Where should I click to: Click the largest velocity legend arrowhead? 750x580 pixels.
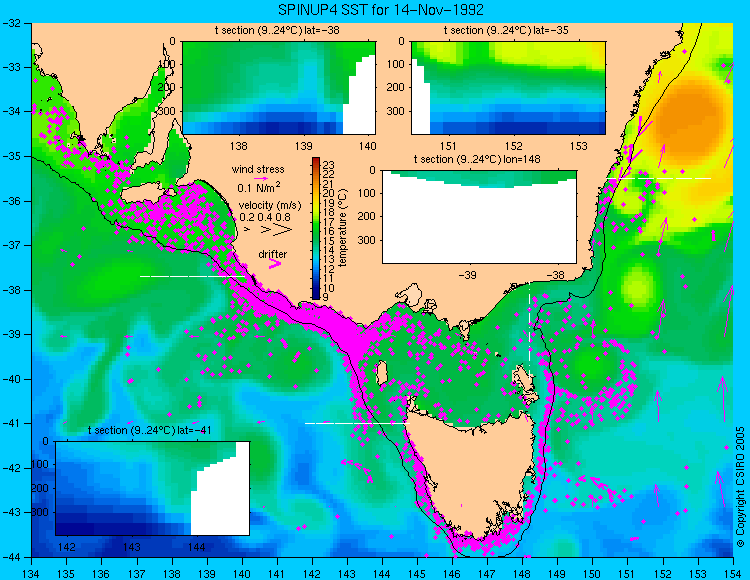tap(282, 230)
